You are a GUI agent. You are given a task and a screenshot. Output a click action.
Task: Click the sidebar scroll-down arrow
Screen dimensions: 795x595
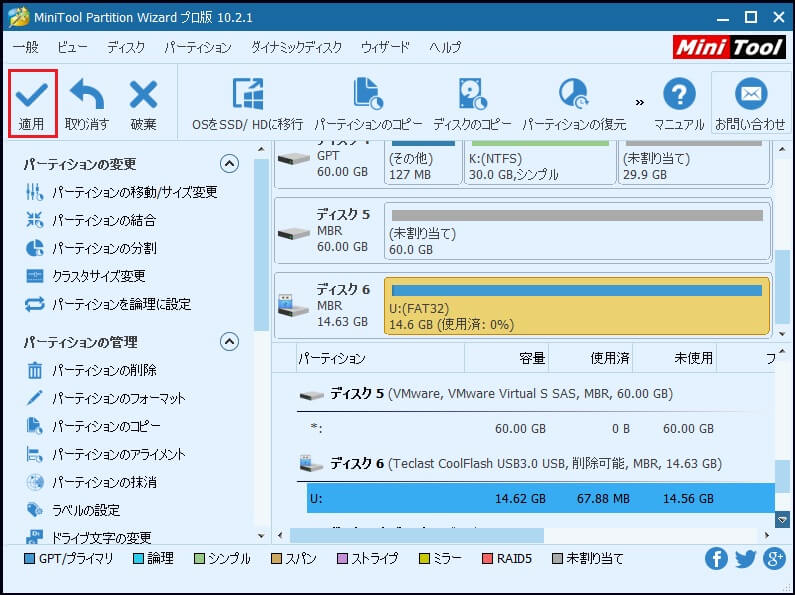pyautogui.click(x=261, y=536)
